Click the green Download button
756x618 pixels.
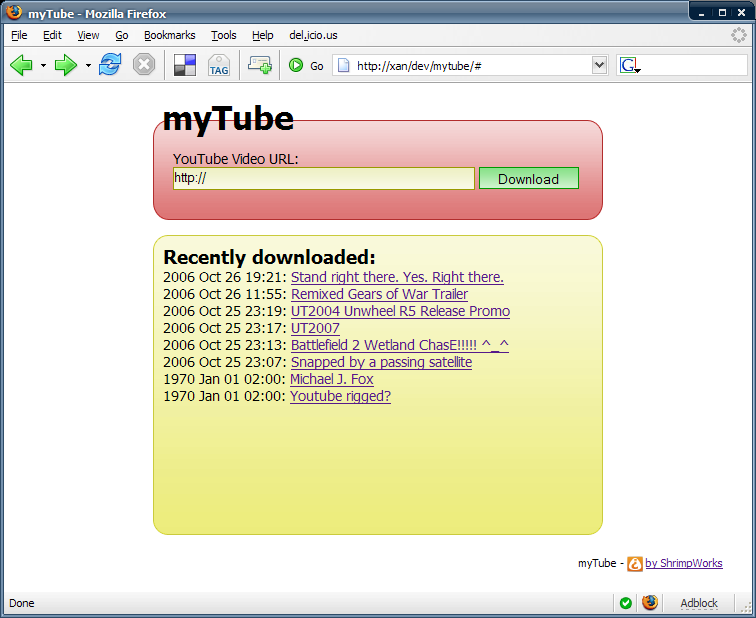(x=528, y=179)
